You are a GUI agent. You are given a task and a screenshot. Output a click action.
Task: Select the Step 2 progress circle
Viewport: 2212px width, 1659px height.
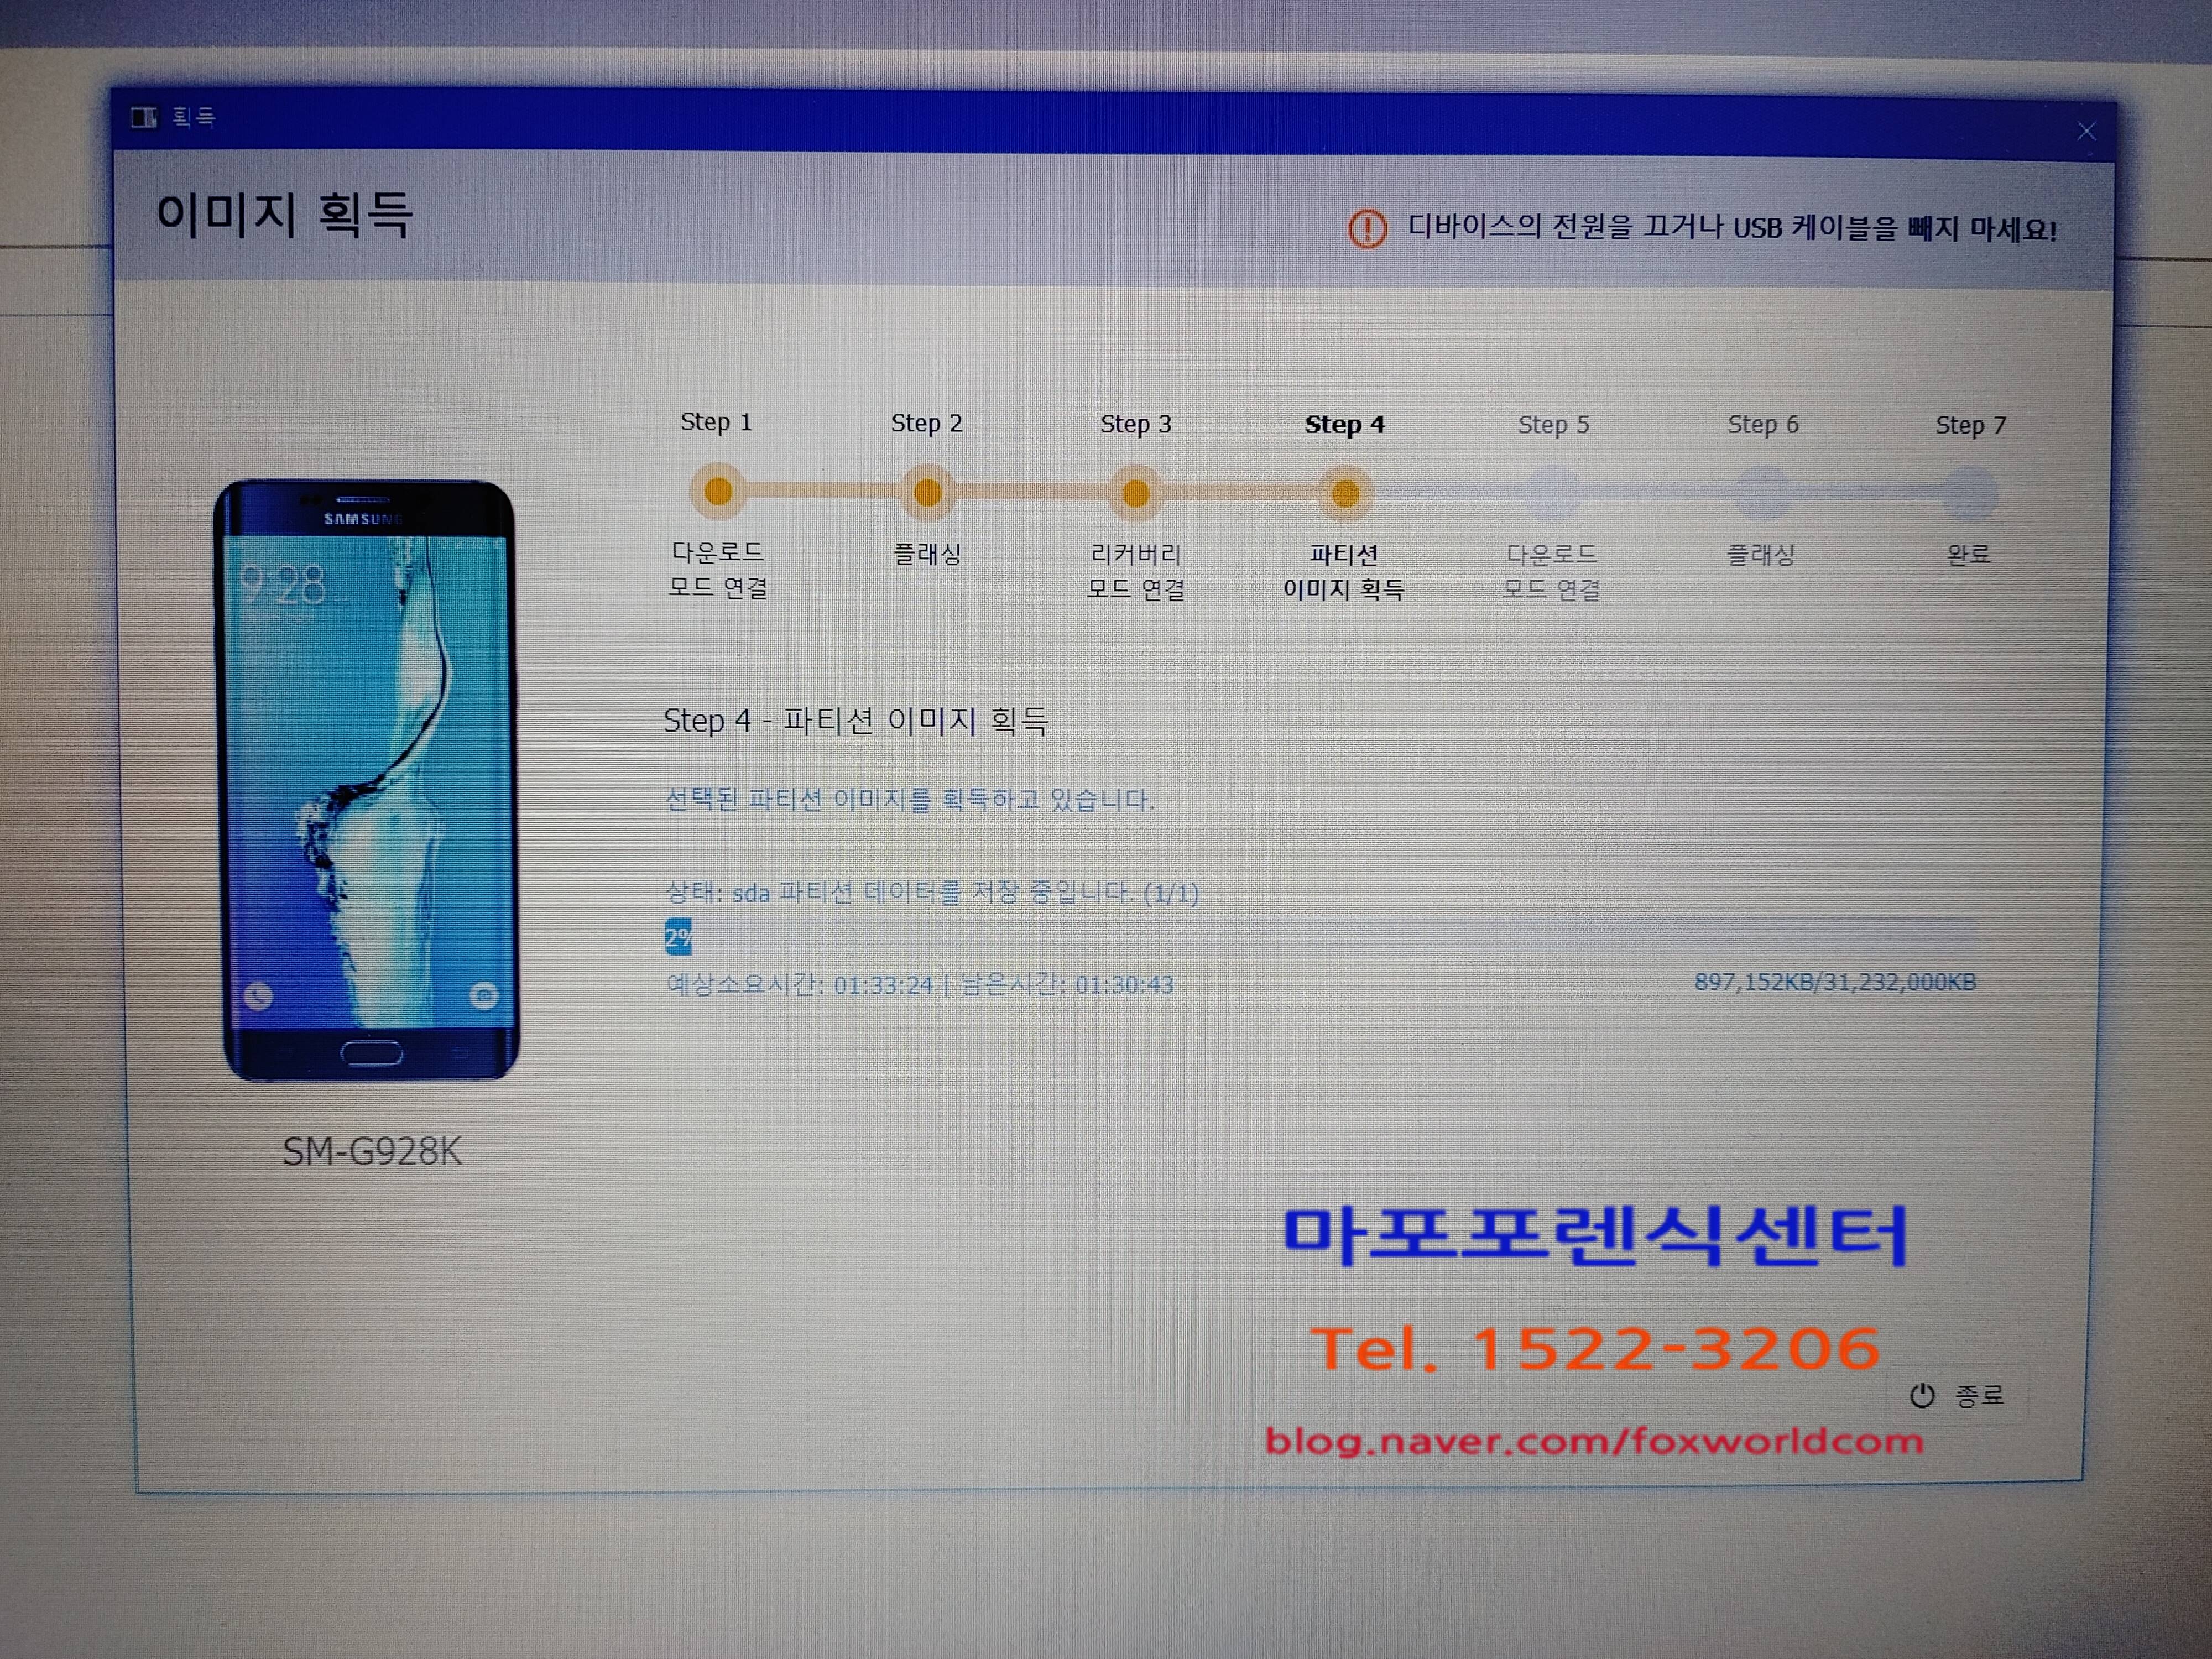(928, 492)
